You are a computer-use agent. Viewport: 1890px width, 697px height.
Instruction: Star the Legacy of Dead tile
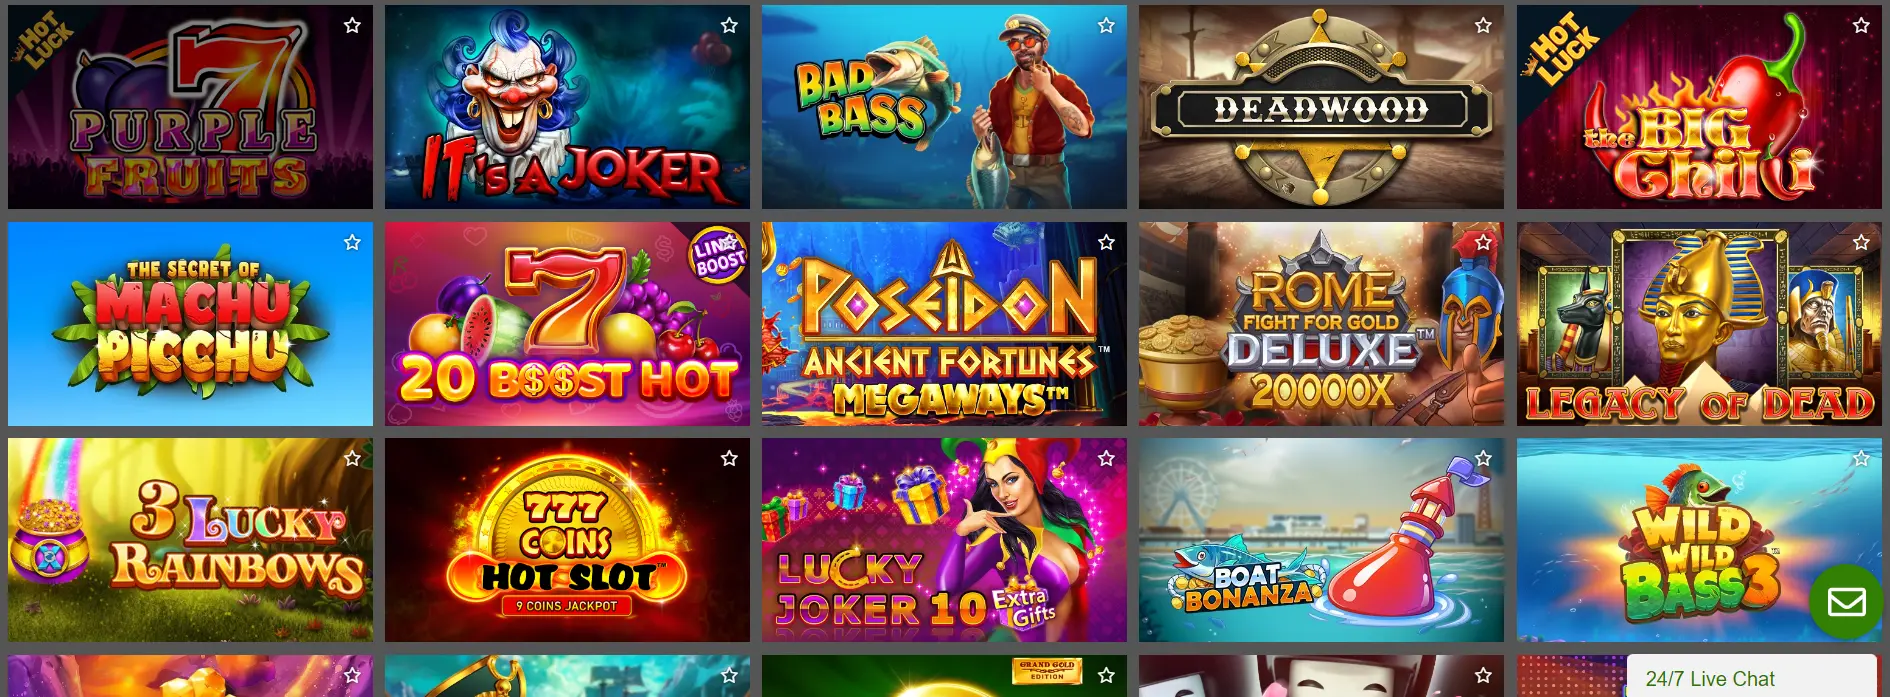[1861, 242]
